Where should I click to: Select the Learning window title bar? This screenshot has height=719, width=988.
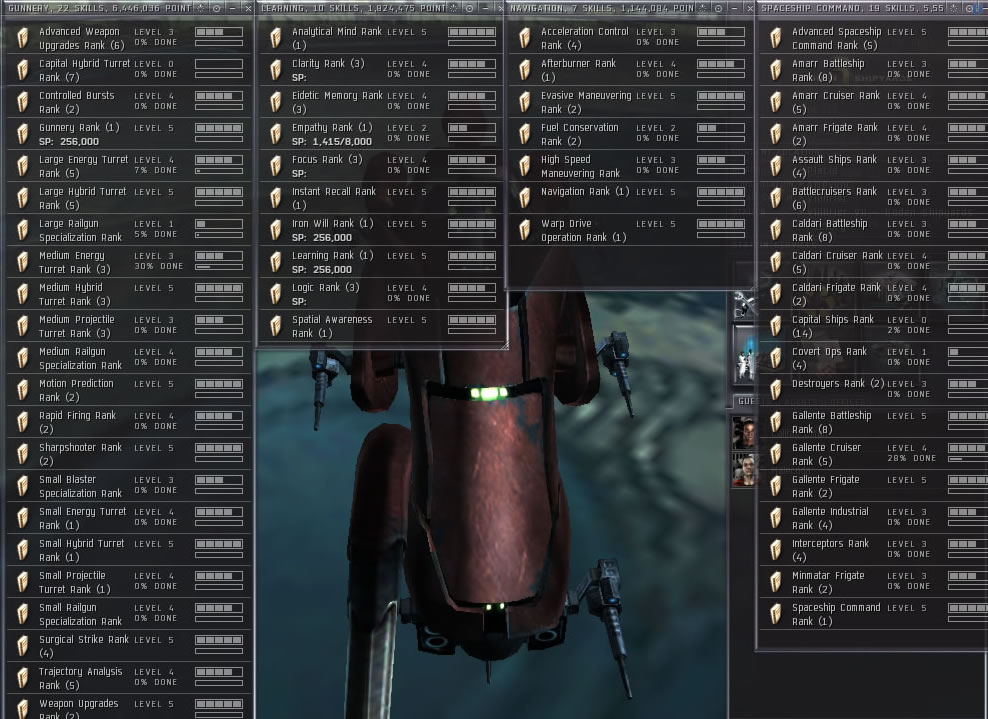tap(382, 8)
